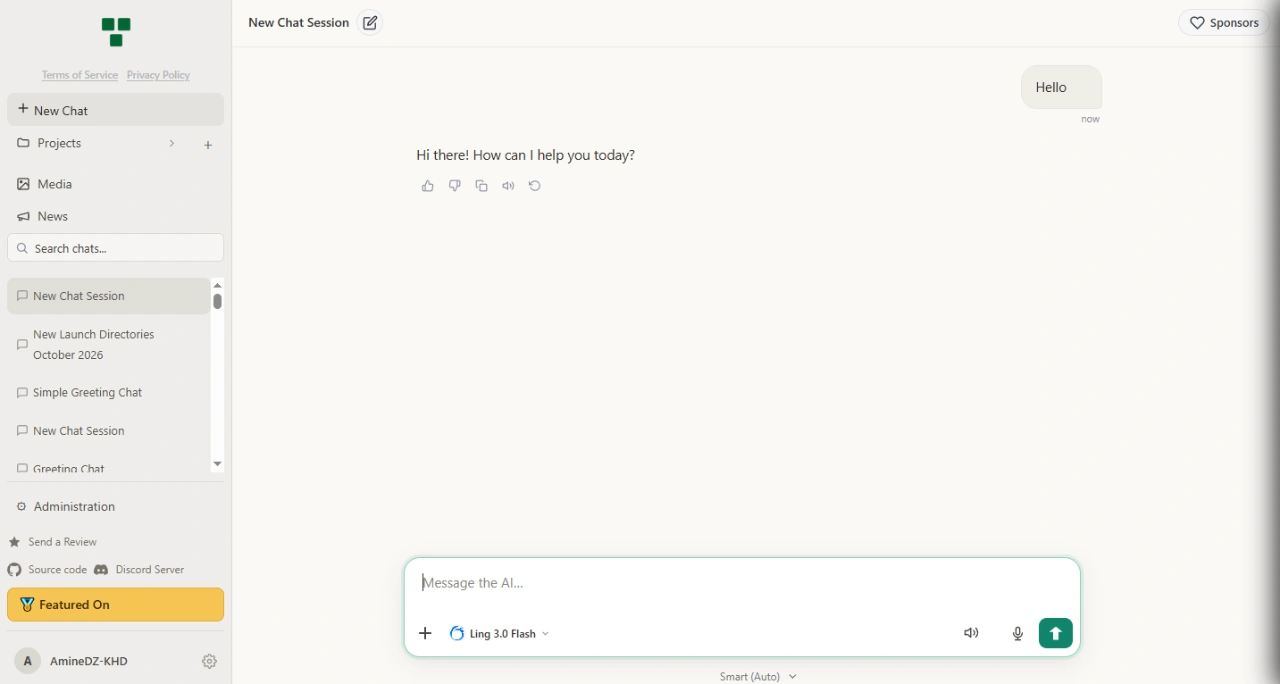Click the magnifier icon in search field
The height and width of the screenshot is (684, 1280).
pyautogui.click(x=23, y=248)
